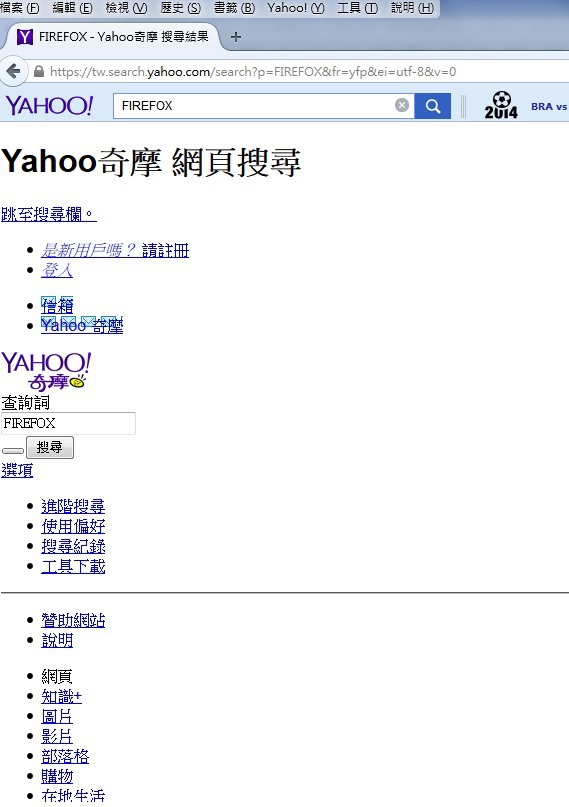Click the 2014 soccer ball icon

pos(501,106)
